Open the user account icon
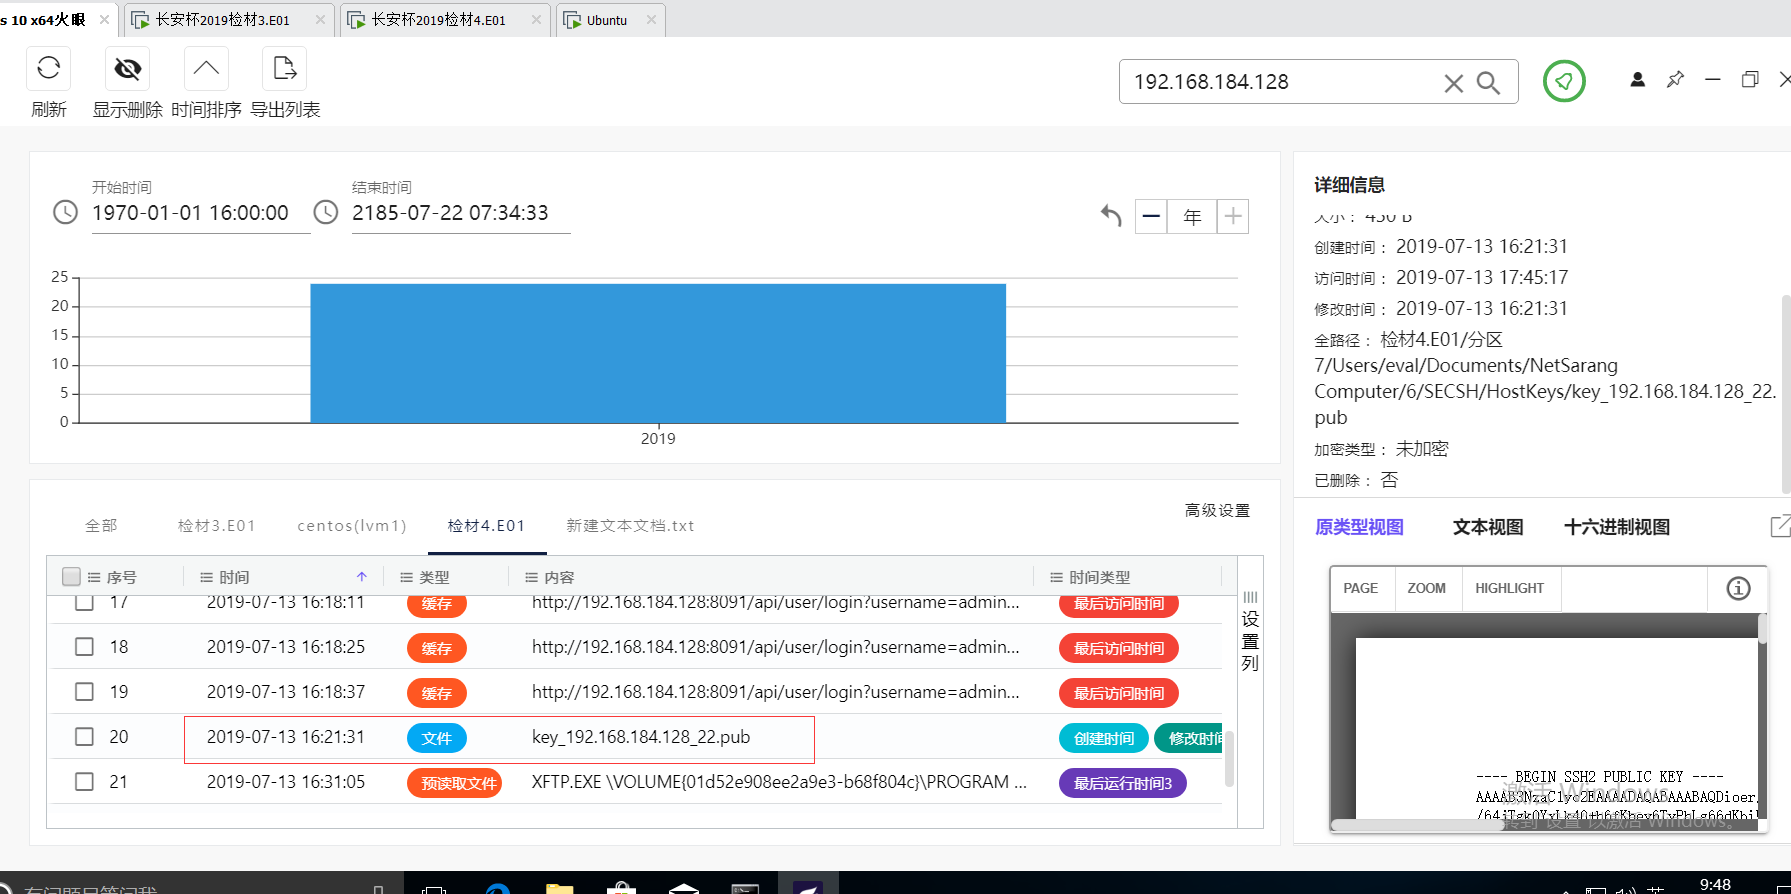Screen dimensions: 1791x894 [x=1637, y=79]
